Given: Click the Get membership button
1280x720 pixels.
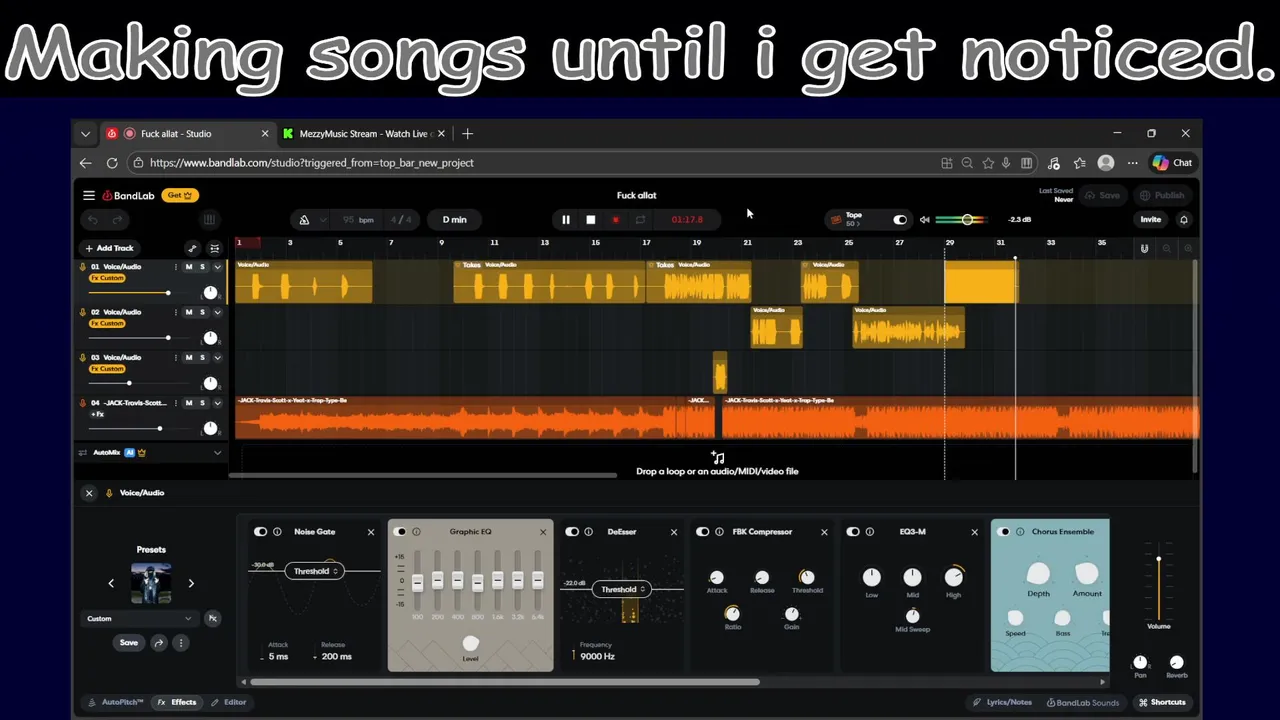Looking at the screenshot, I should (x=181, y=196).
